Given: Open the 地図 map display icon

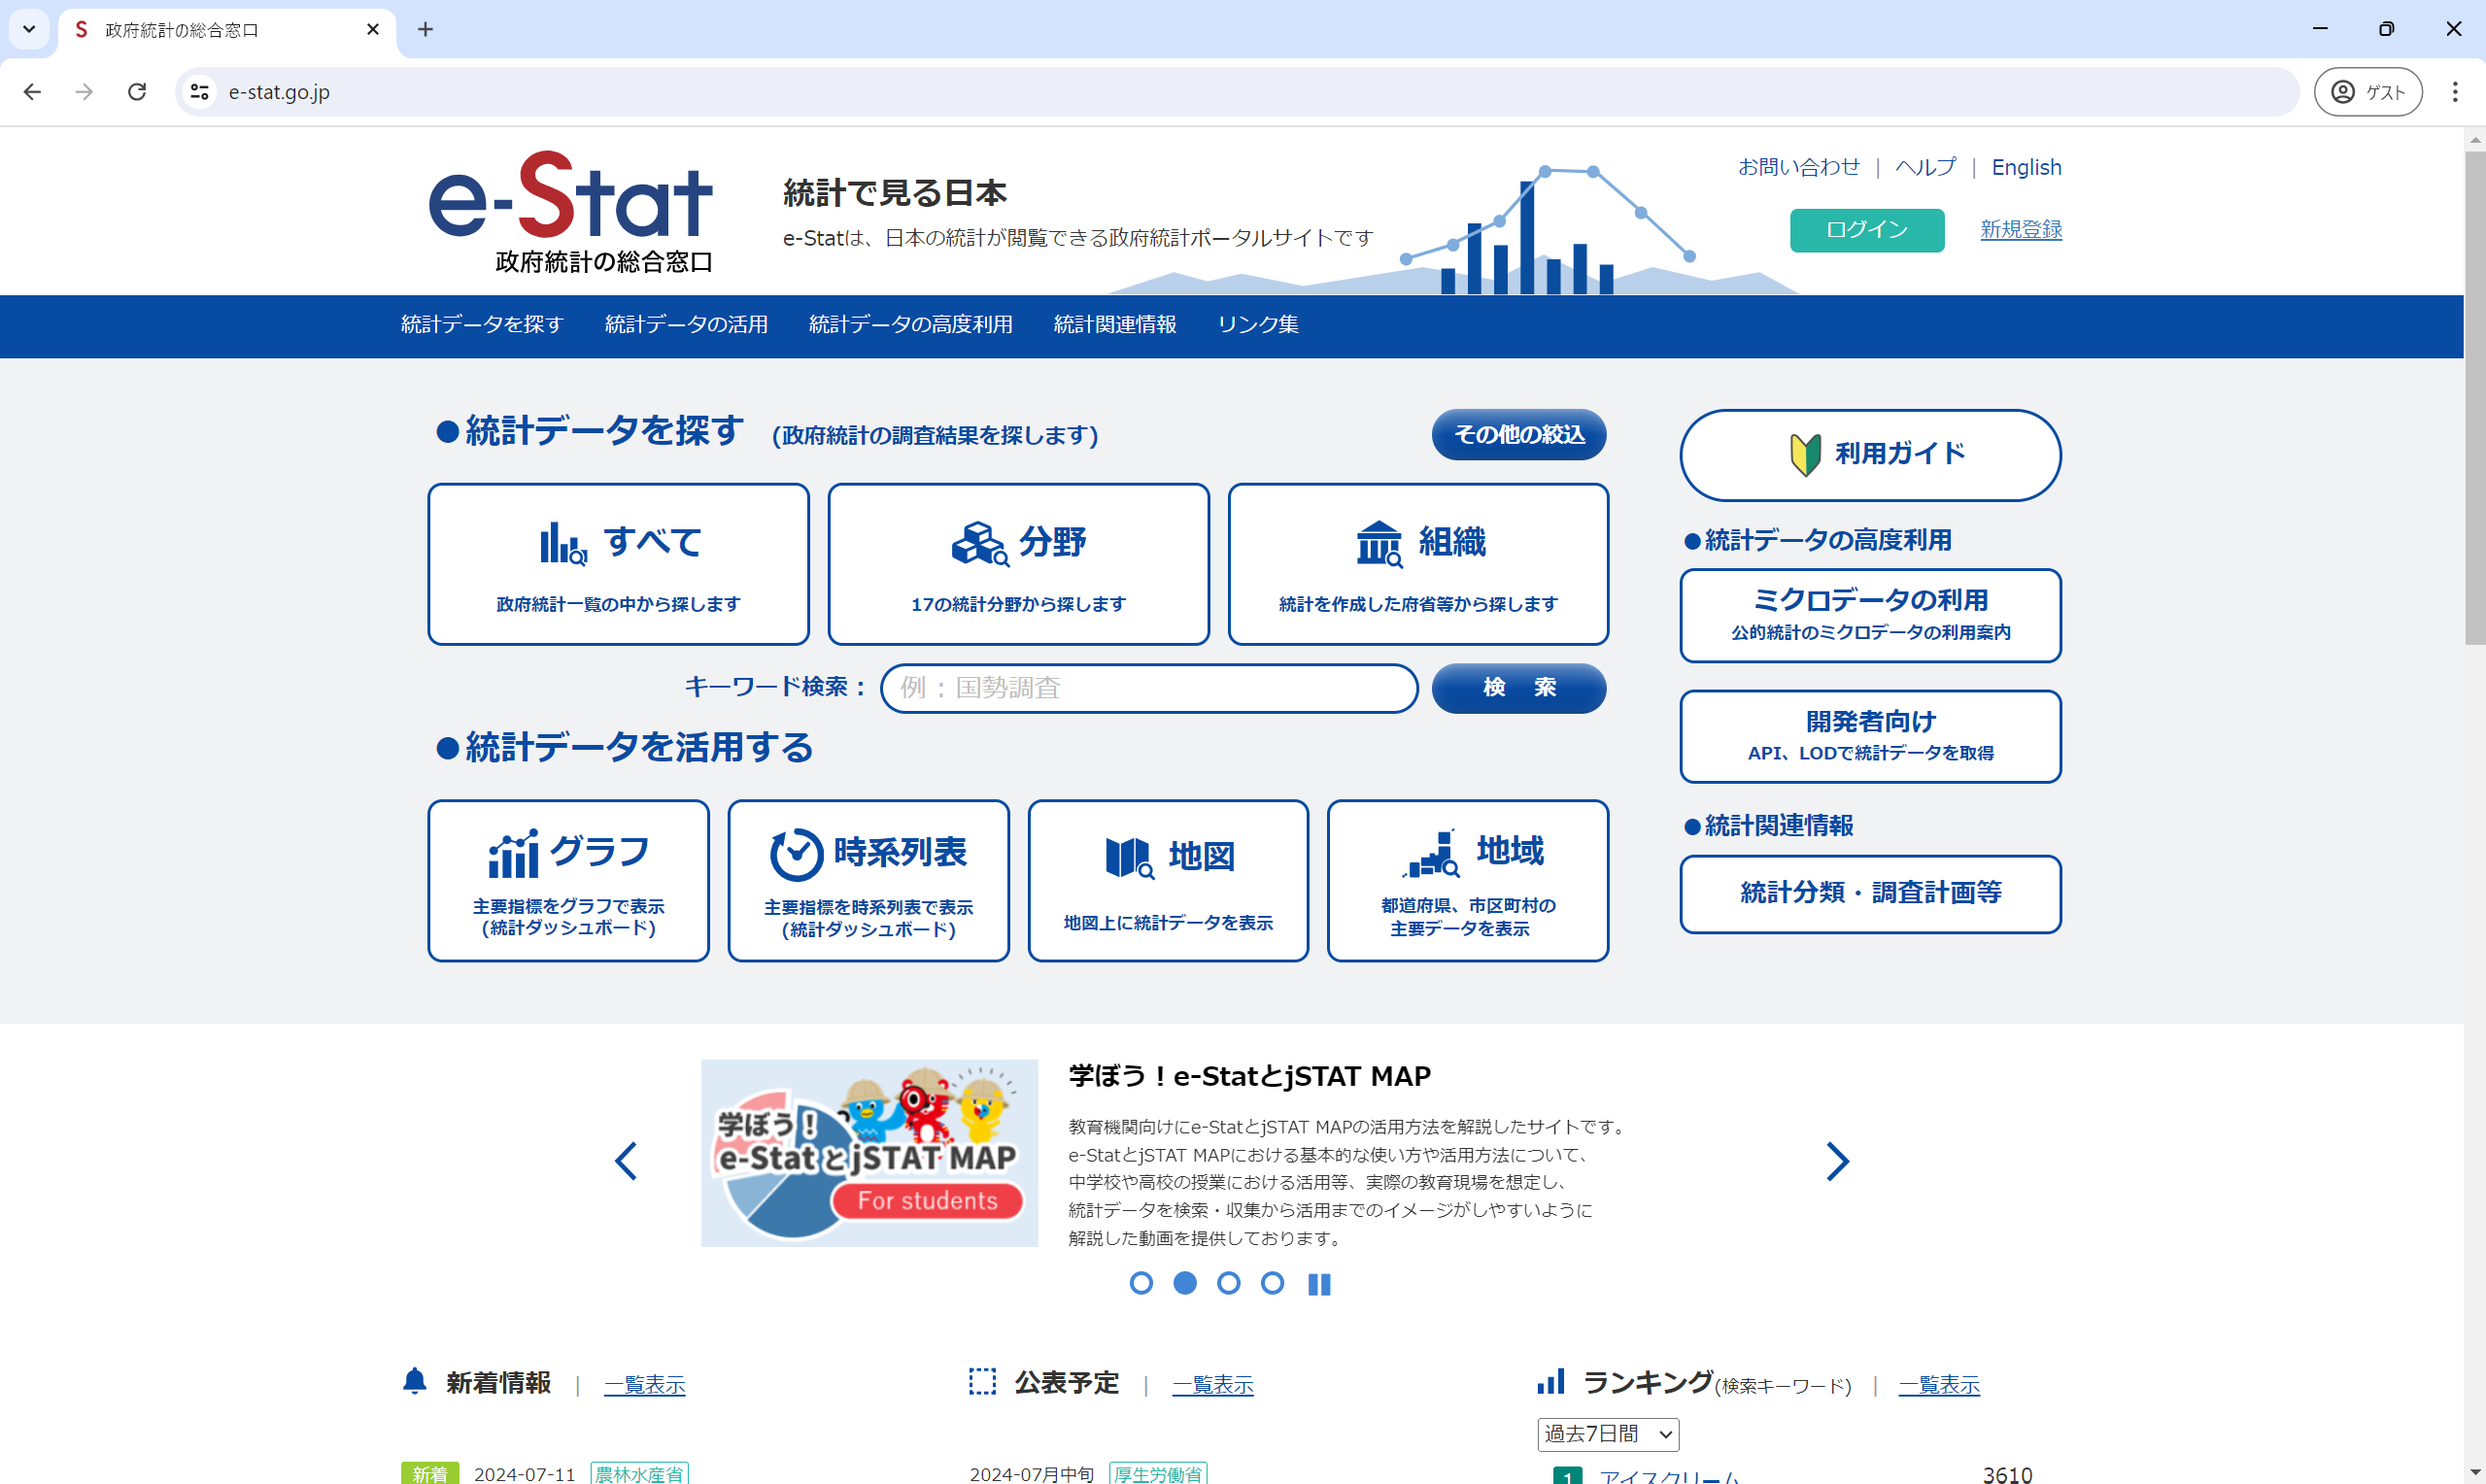Looking at the screenshot, I should (1127, 856).
